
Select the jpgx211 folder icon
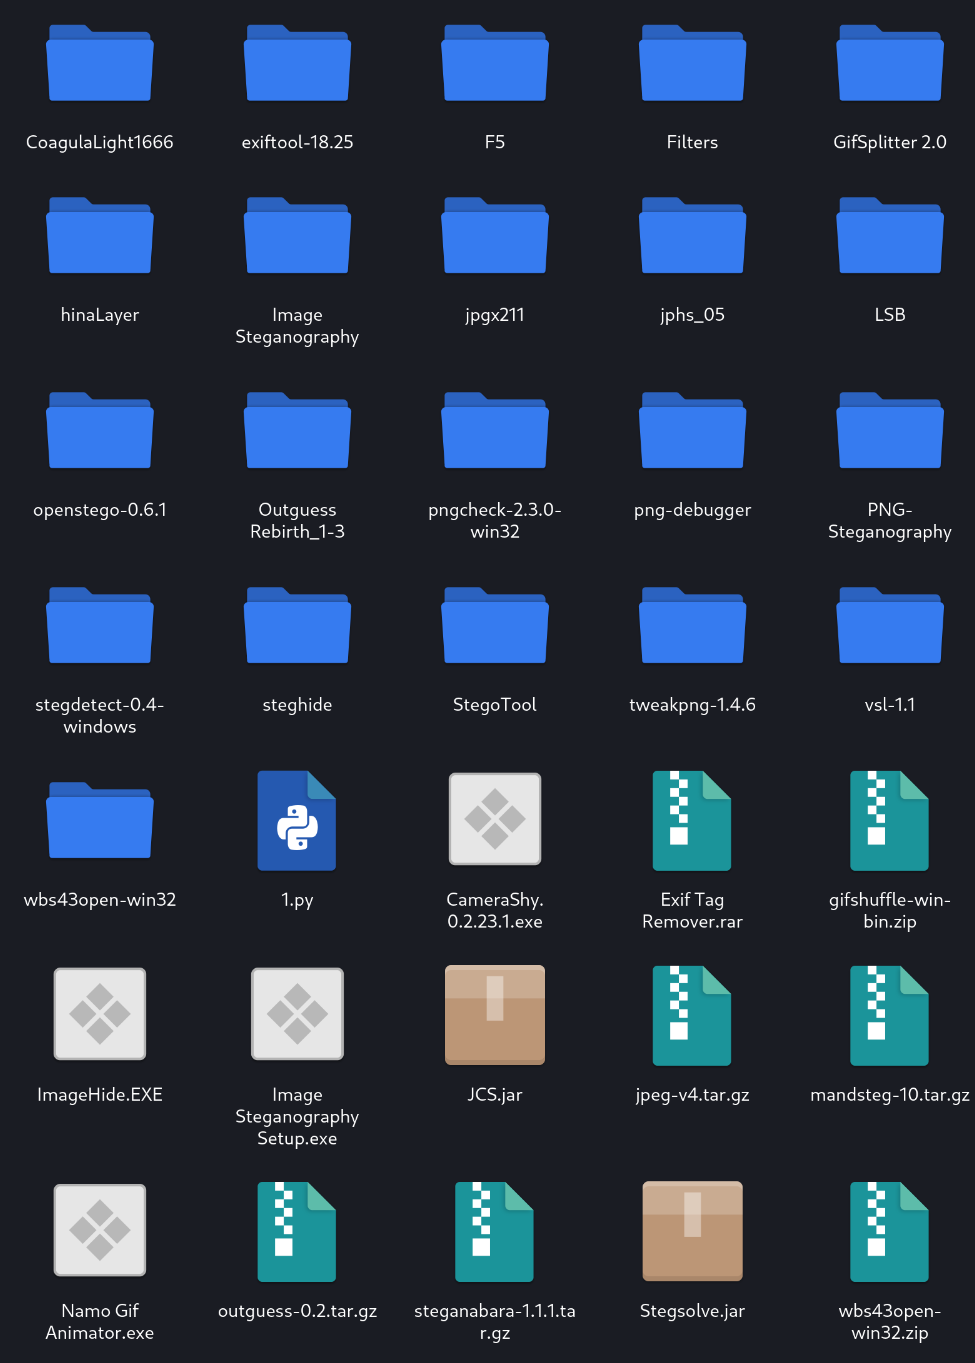(495, 235)
